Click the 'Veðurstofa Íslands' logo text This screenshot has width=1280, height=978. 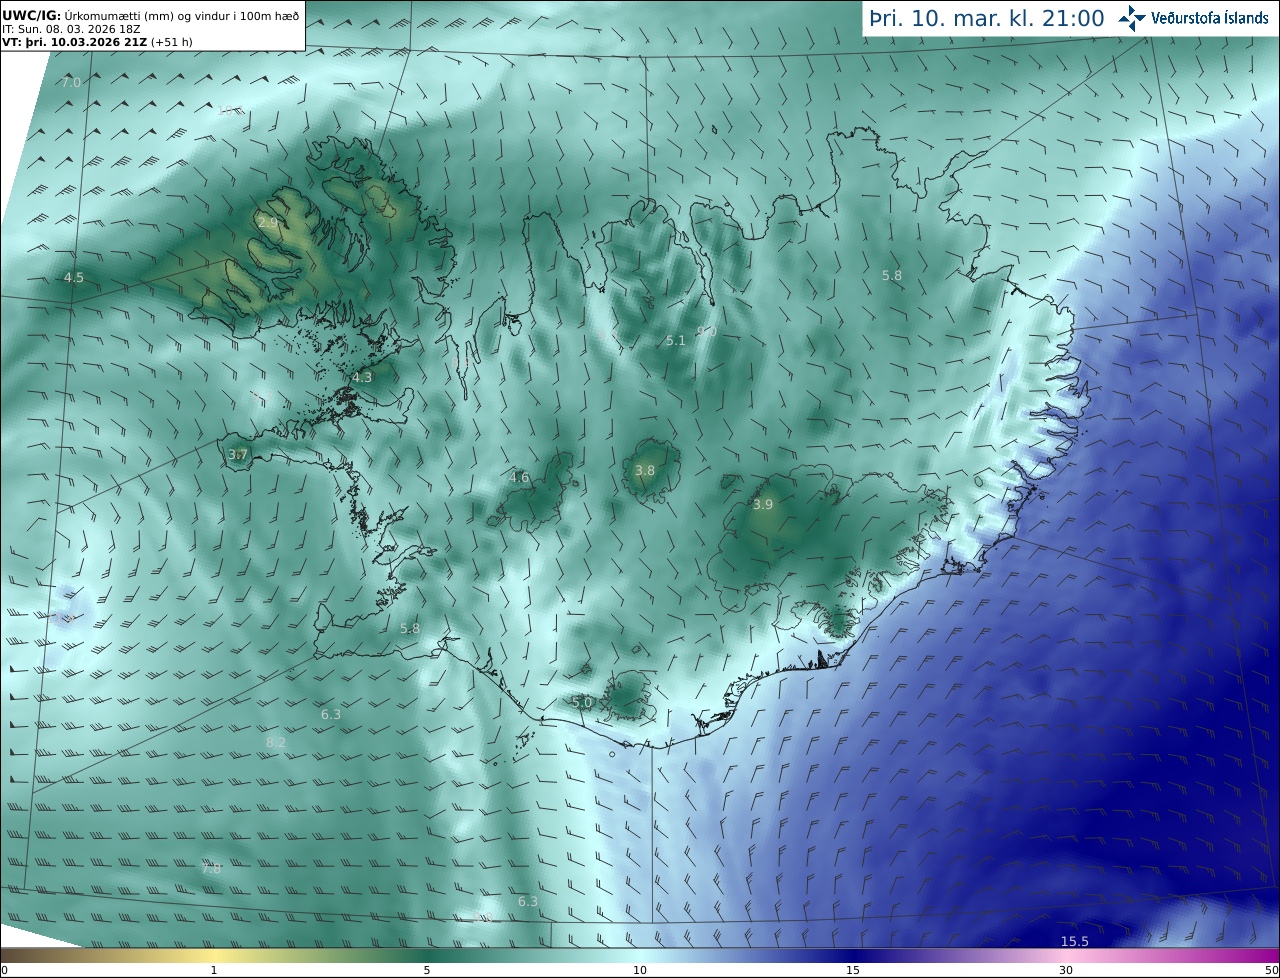click(1210, 19)
